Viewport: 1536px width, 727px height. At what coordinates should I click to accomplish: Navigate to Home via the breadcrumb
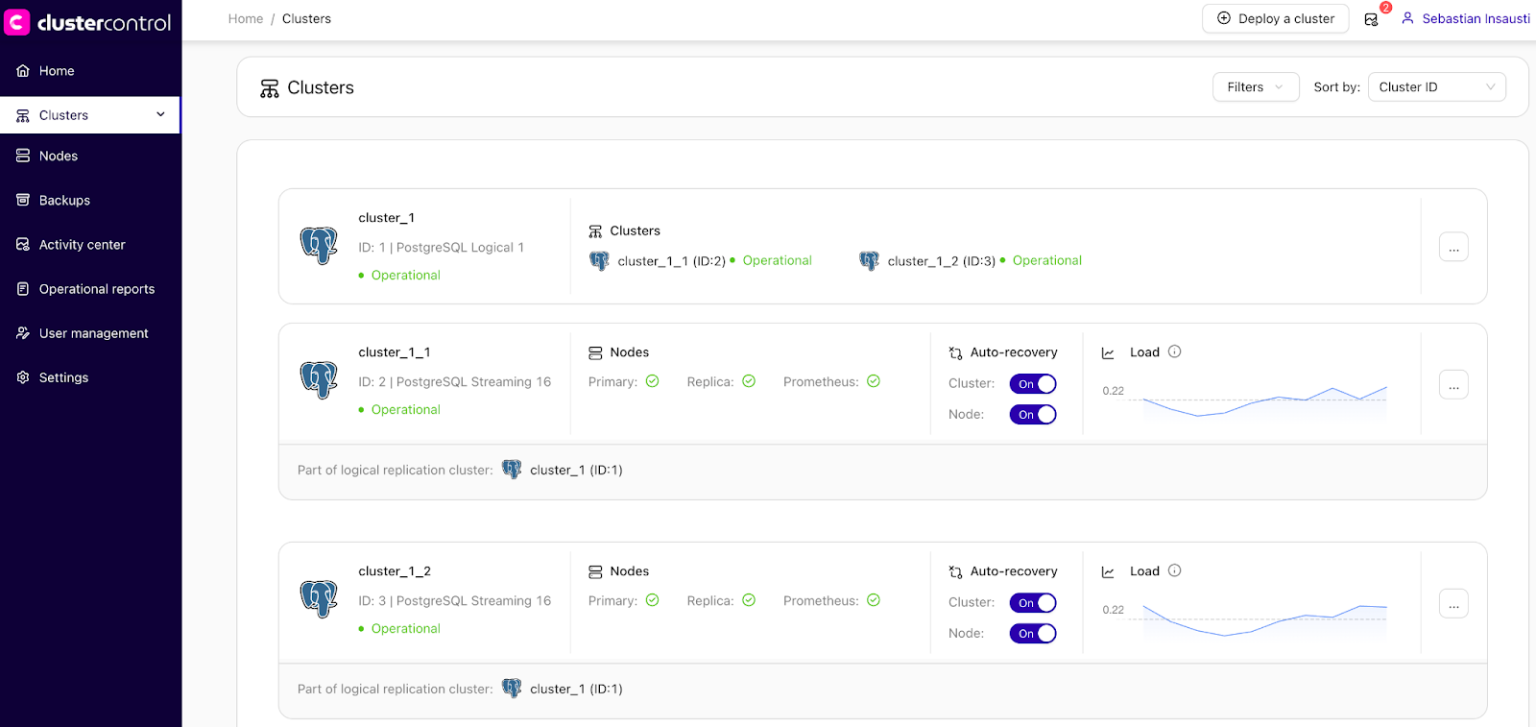point(245,18)
